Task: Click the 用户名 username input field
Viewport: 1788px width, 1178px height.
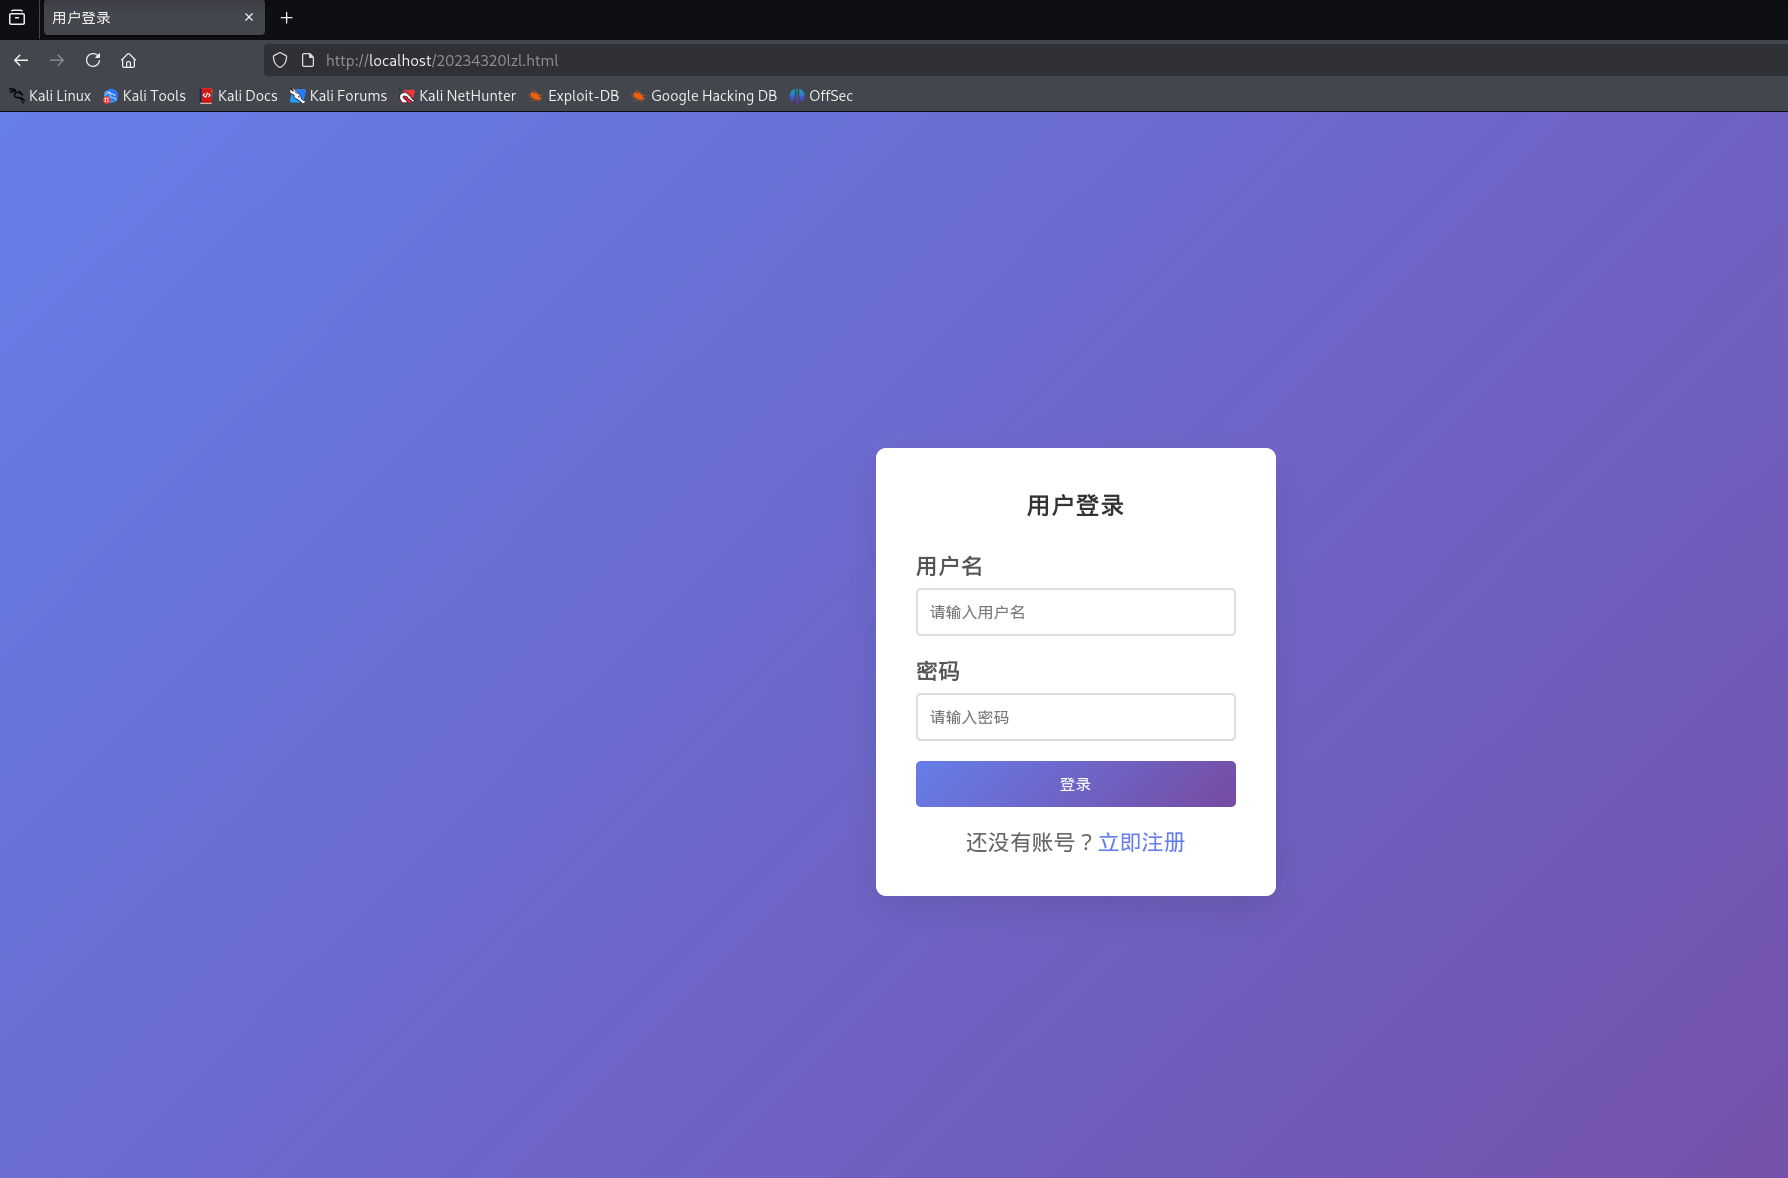Action: (1076, 612)
